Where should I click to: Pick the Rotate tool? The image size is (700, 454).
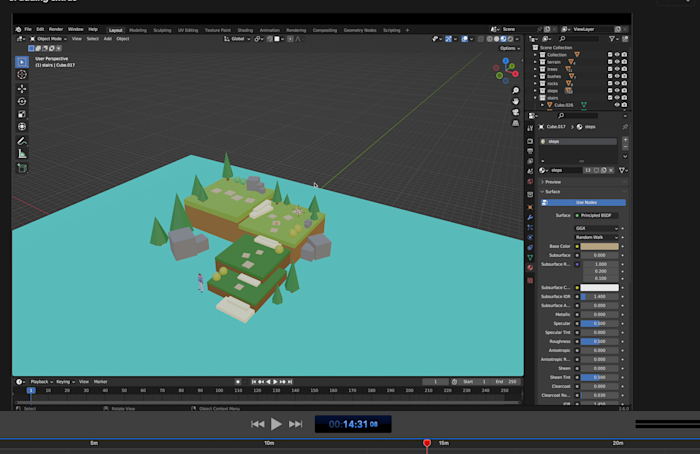[x=22, y=101]
